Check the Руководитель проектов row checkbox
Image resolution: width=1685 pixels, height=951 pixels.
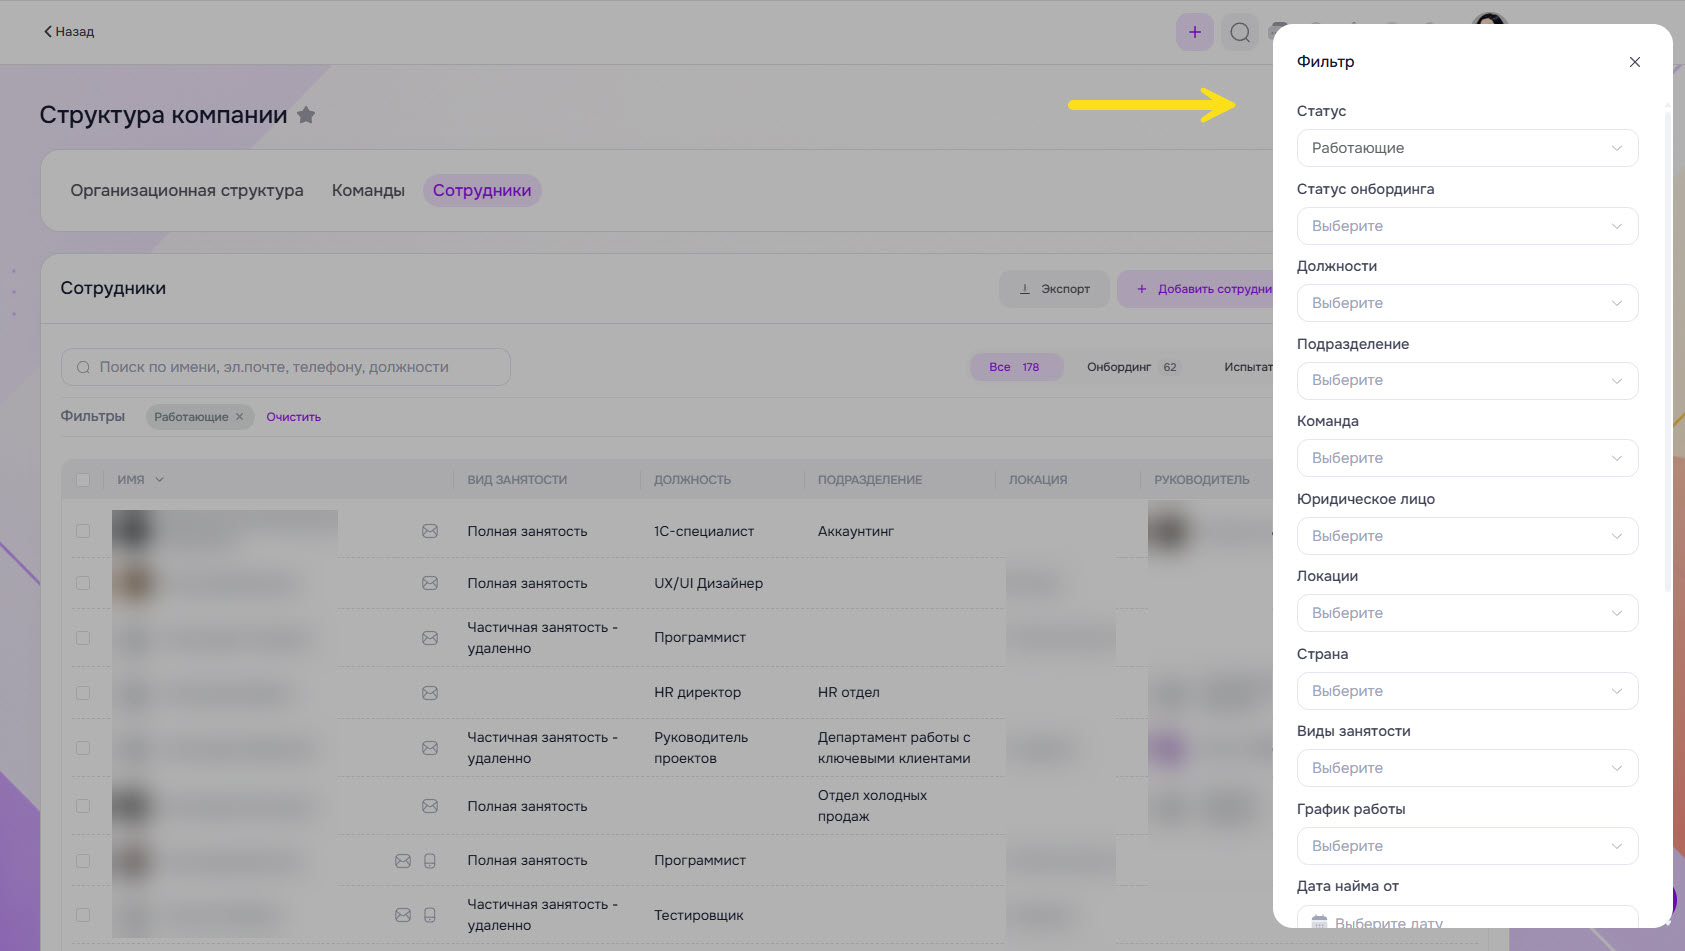pos(83,748)
